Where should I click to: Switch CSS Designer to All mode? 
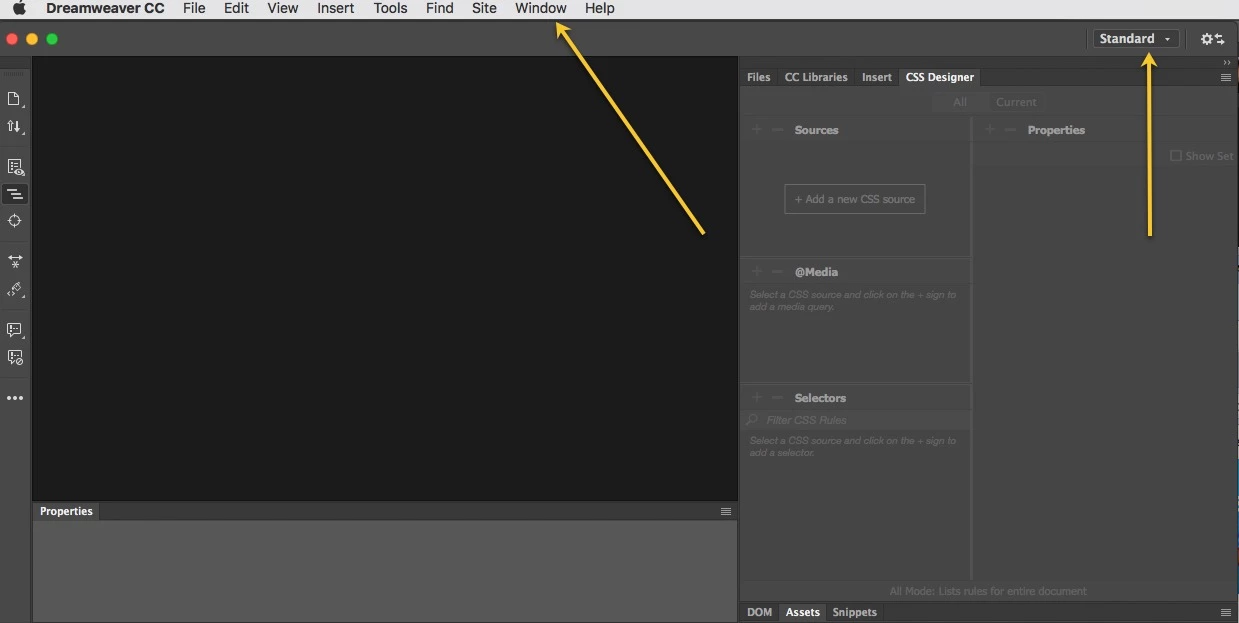tap(960, 102)
